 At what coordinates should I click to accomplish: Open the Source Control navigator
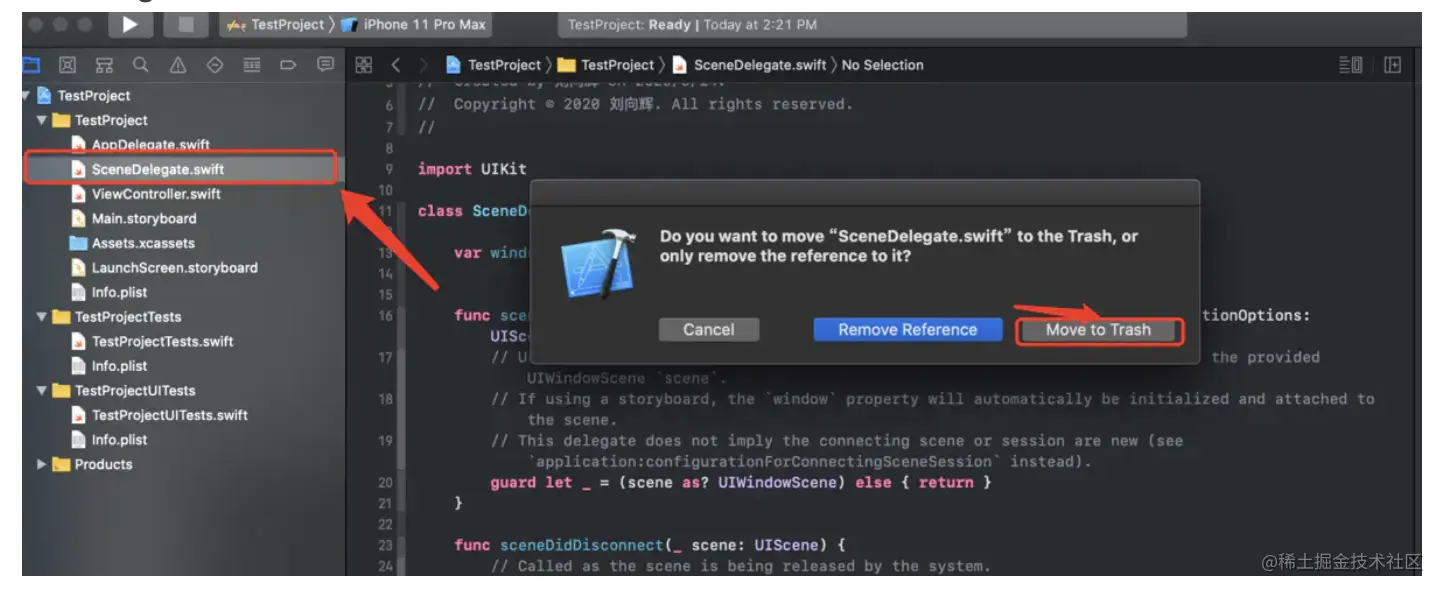(x=67, y=65)
